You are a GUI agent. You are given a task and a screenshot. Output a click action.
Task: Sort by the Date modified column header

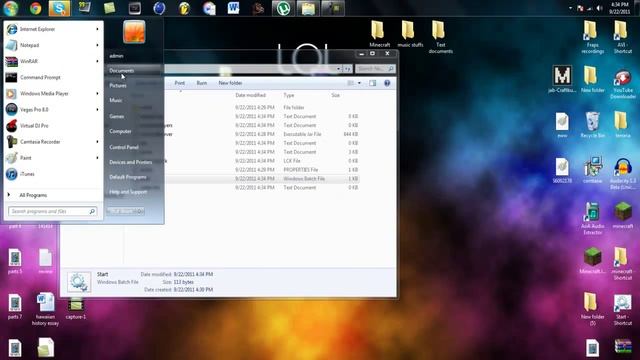[251, 95]
